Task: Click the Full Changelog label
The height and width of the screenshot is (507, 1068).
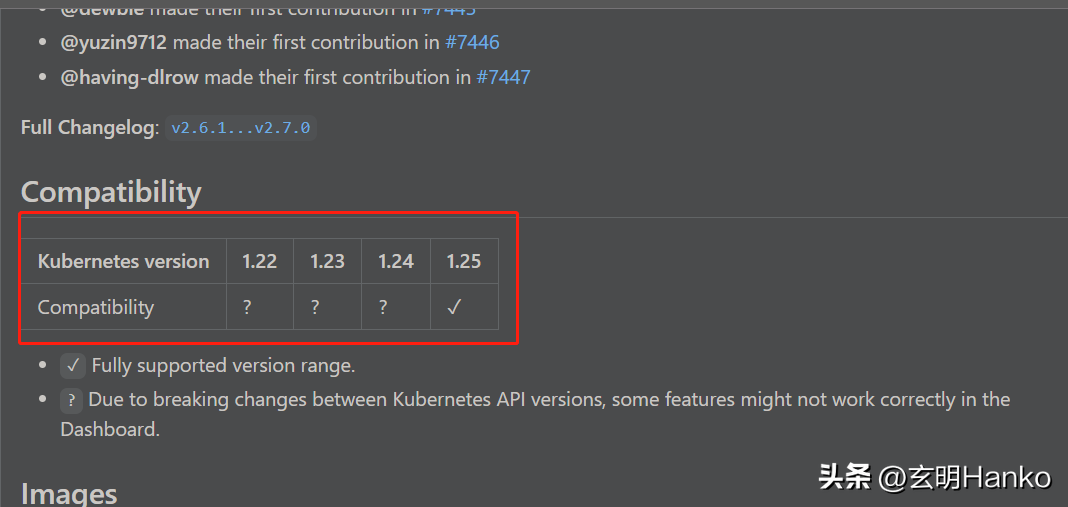Action: click(x=90, y=127)
